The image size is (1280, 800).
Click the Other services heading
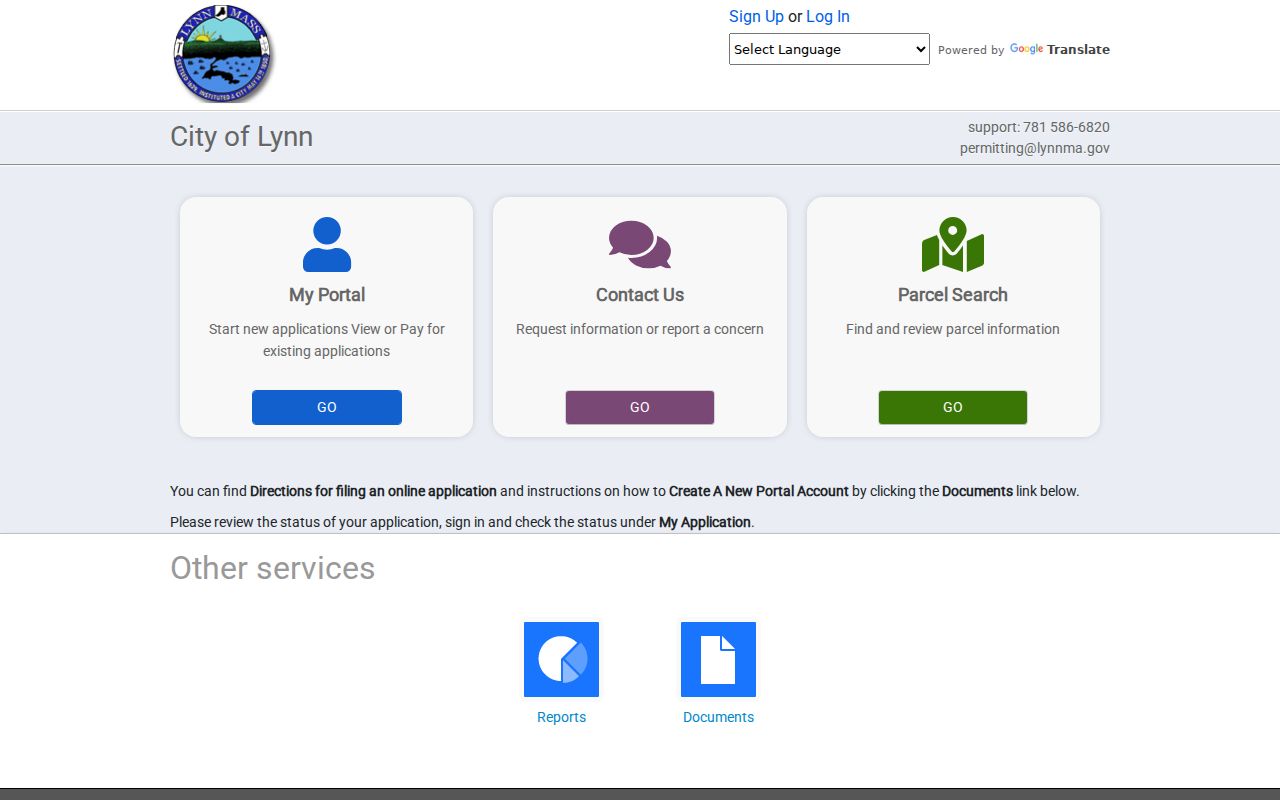pyautogui.click(x=272, y=568)
